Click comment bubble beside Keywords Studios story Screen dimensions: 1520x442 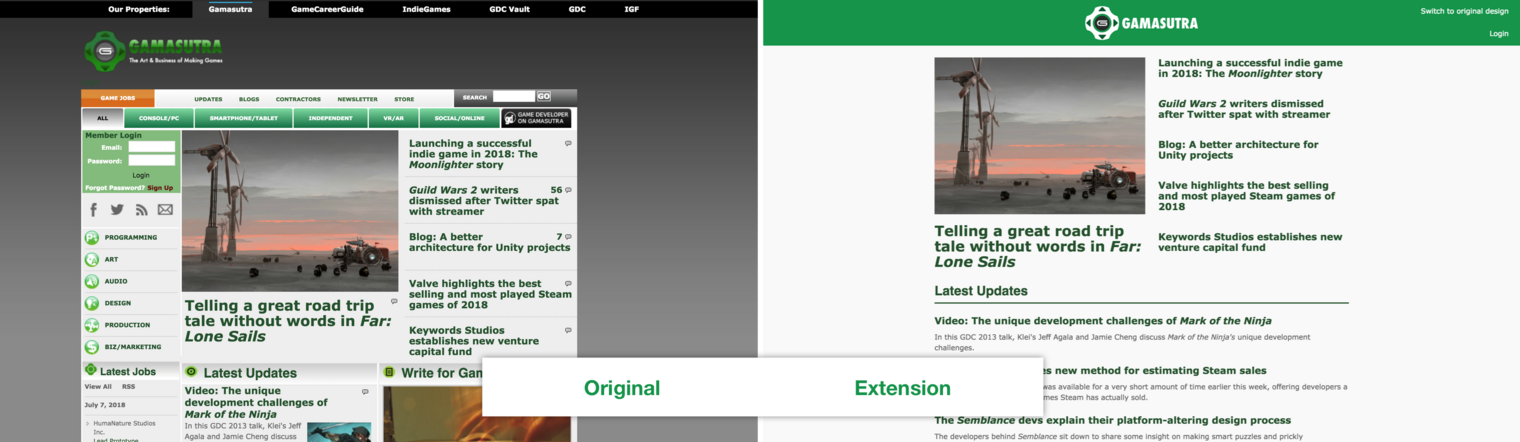[x=568, y=331]
